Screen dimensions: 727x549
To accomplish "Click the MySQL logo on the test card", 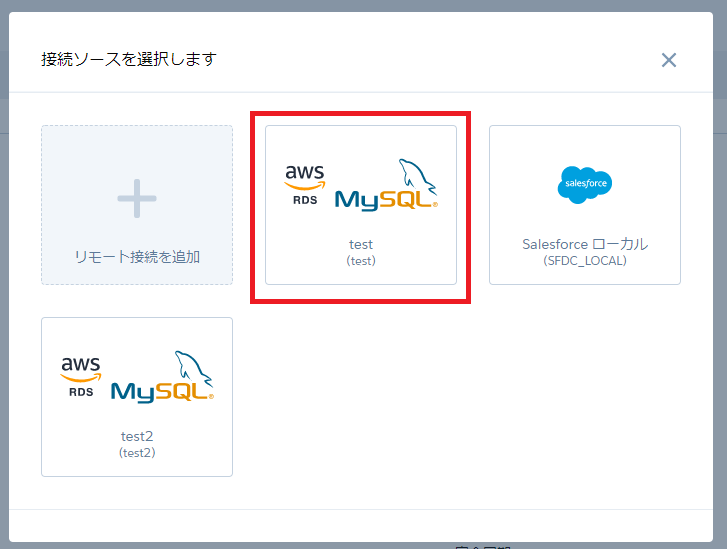I will tap(386, 185).
